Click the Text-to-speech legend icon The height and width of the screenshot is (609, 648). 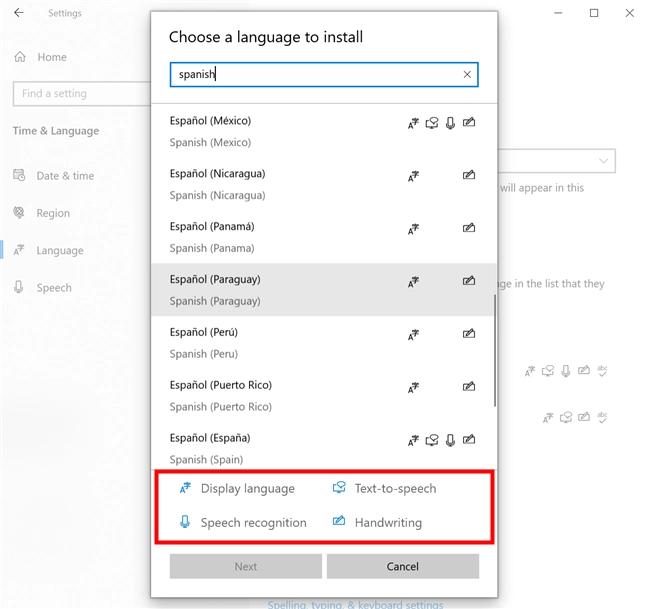click(x=339, y=488)
